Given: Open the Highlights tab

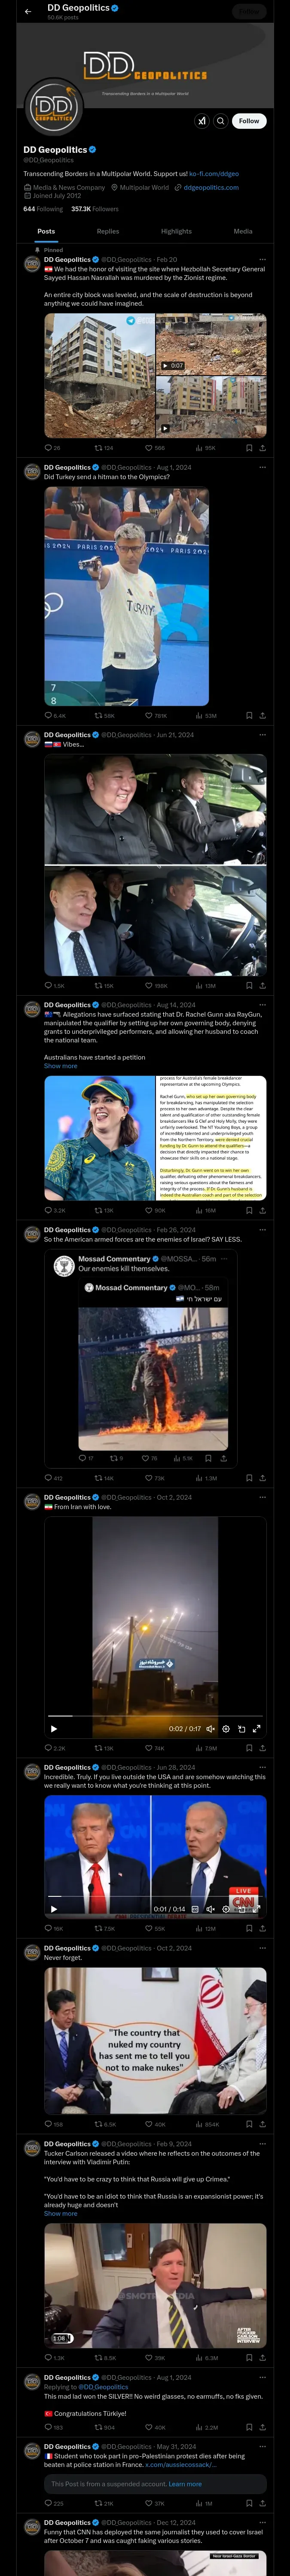Looking at the screenshot, I should click(176, 231).
